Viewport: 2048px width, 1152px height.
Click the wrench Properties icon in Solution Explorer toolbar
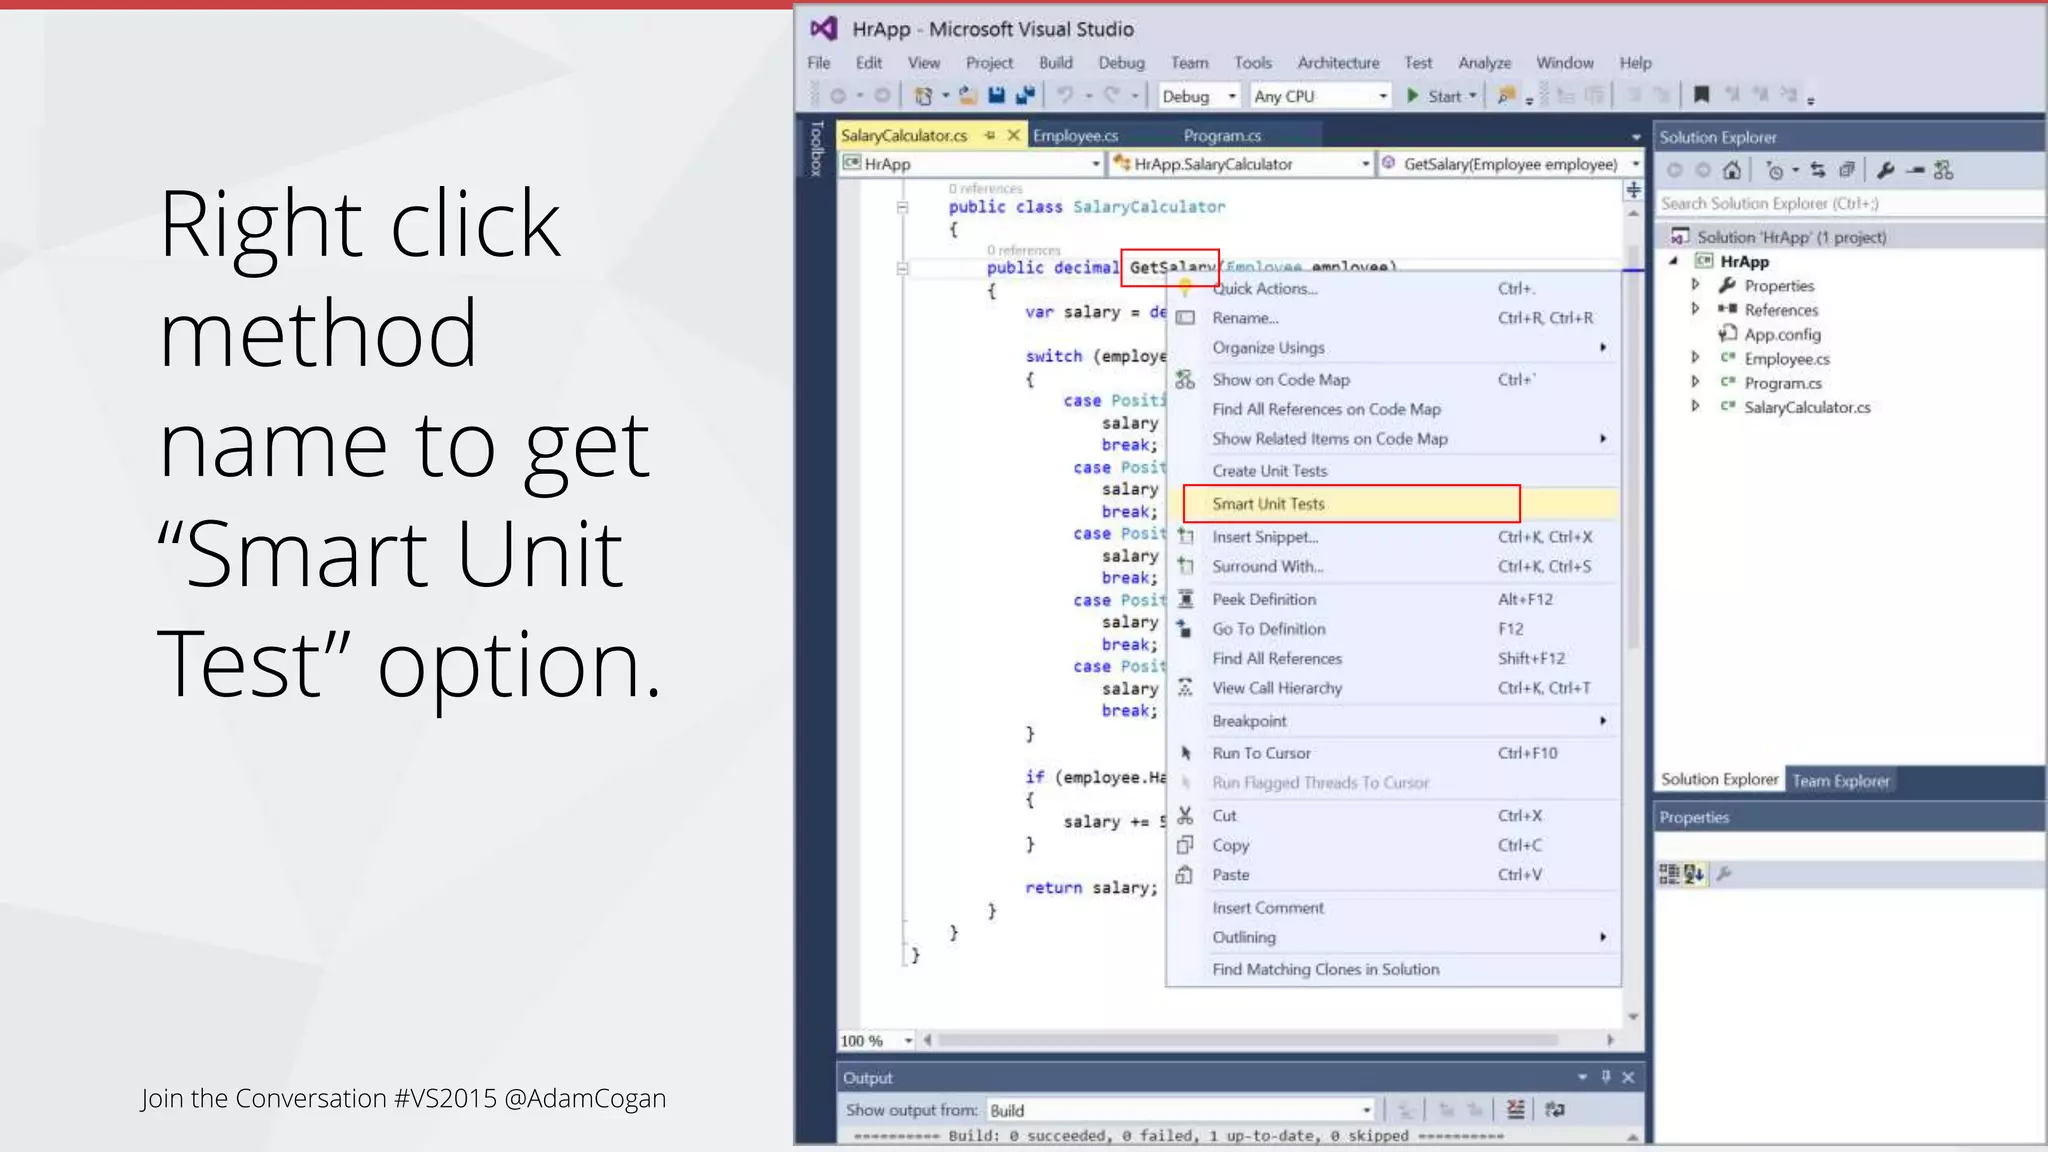[1885, 170]
